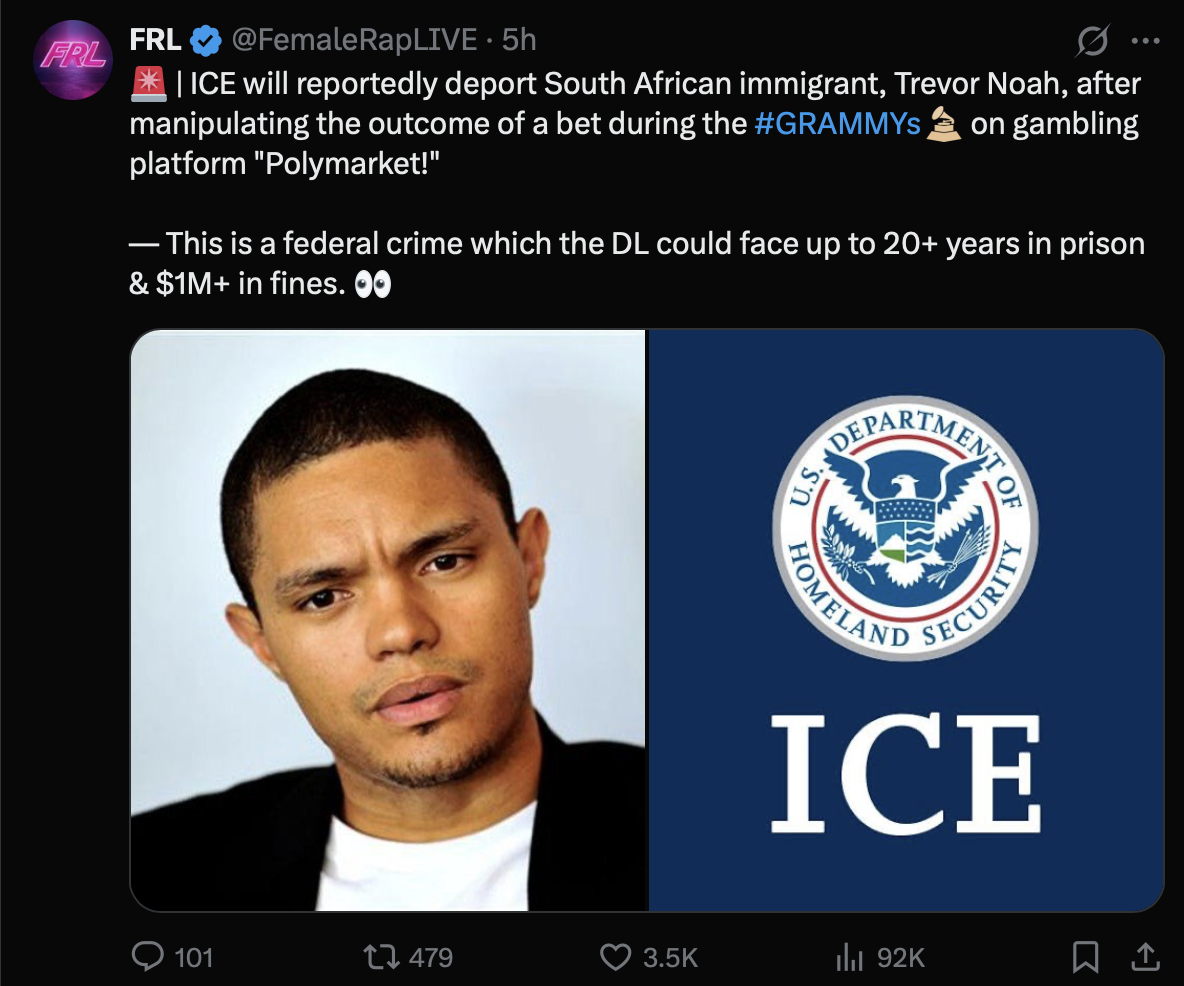Click the gramophone emoji after #GRAMMYs

pos(941,126)
